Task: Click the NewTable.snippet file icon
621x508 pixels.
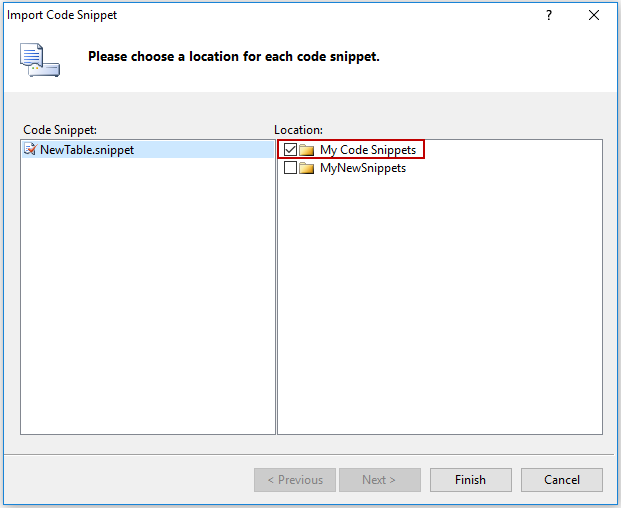Action: point(30,150)
